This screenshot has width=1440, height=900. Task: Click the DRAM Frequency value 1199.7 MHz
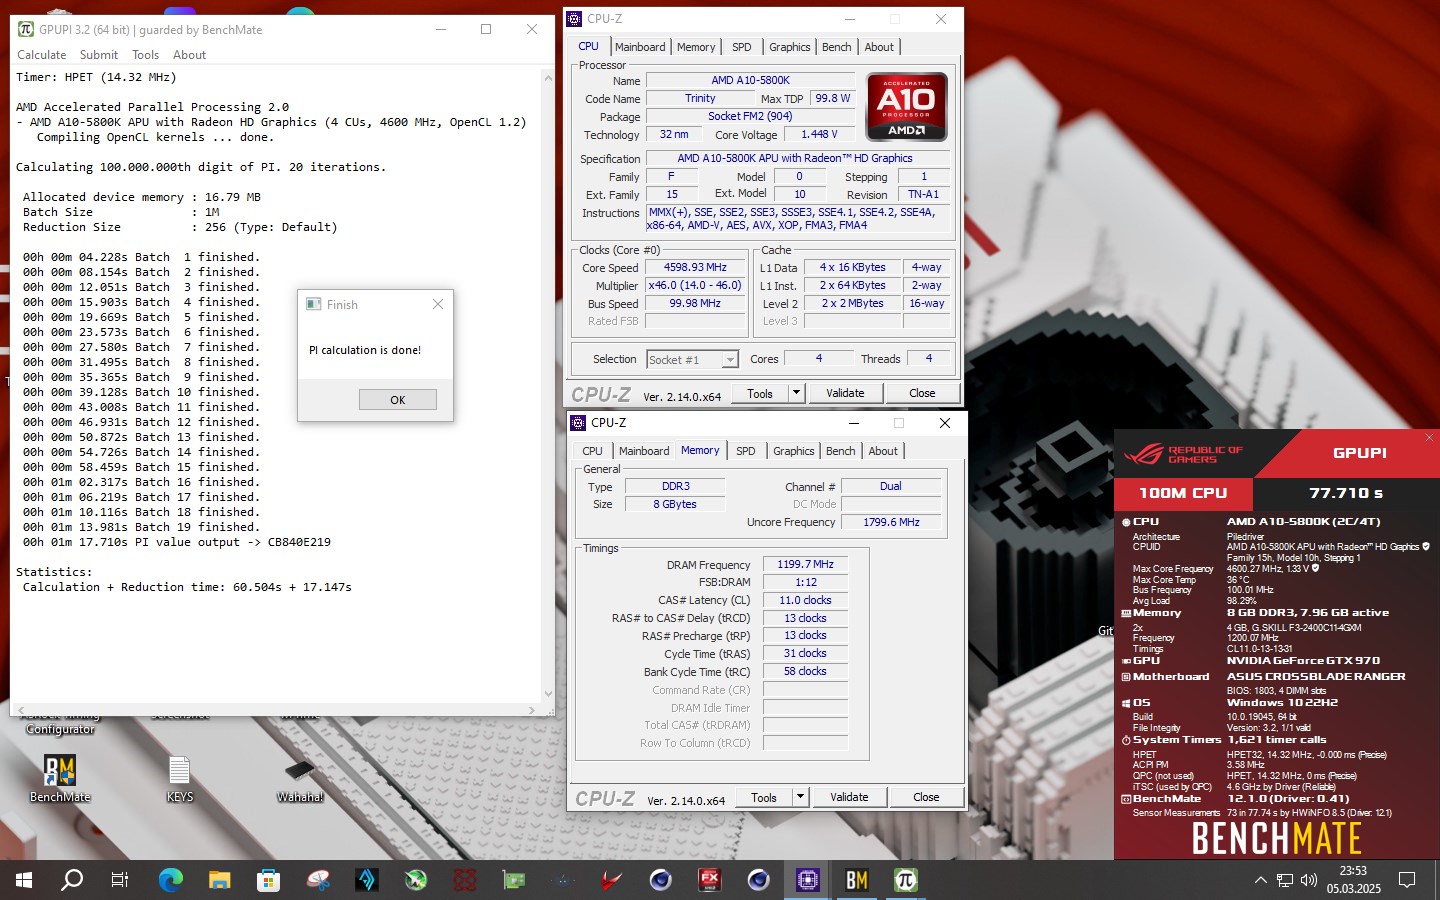pos(806,565)
